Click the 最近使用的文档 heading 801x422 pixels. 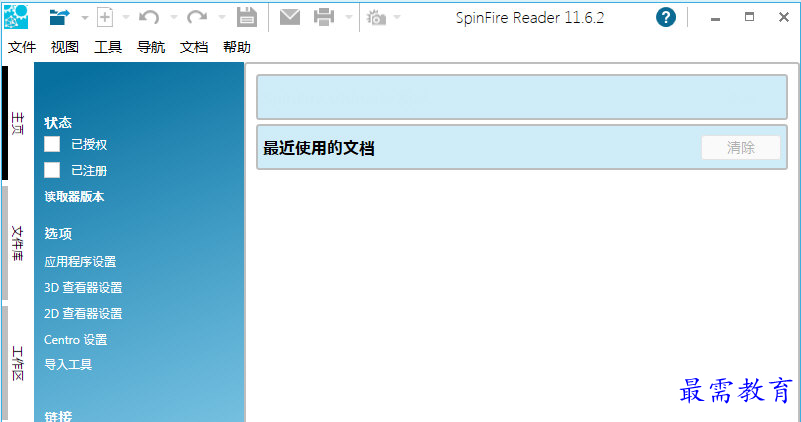pyautogui.click(x=319, y=148)
